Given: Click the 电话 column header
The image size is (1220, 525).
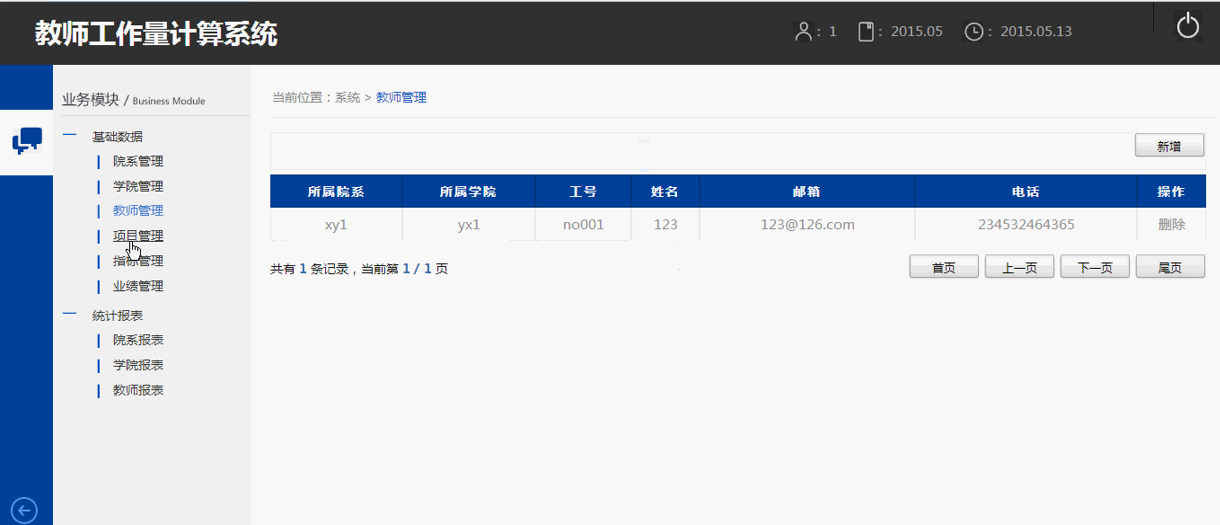Looking at the screenshot, I should click(1025, 191).
